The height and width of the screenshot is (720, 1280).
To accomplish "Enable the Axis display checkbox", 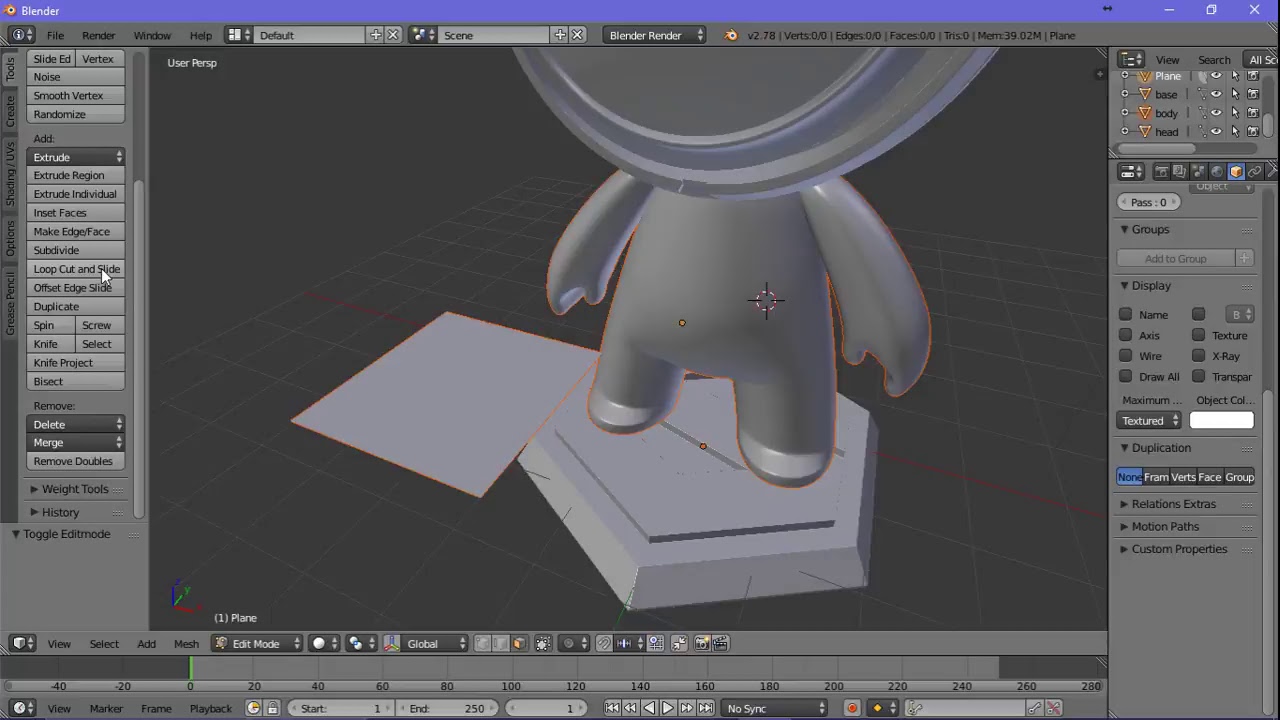I will tap(1126, 335).
